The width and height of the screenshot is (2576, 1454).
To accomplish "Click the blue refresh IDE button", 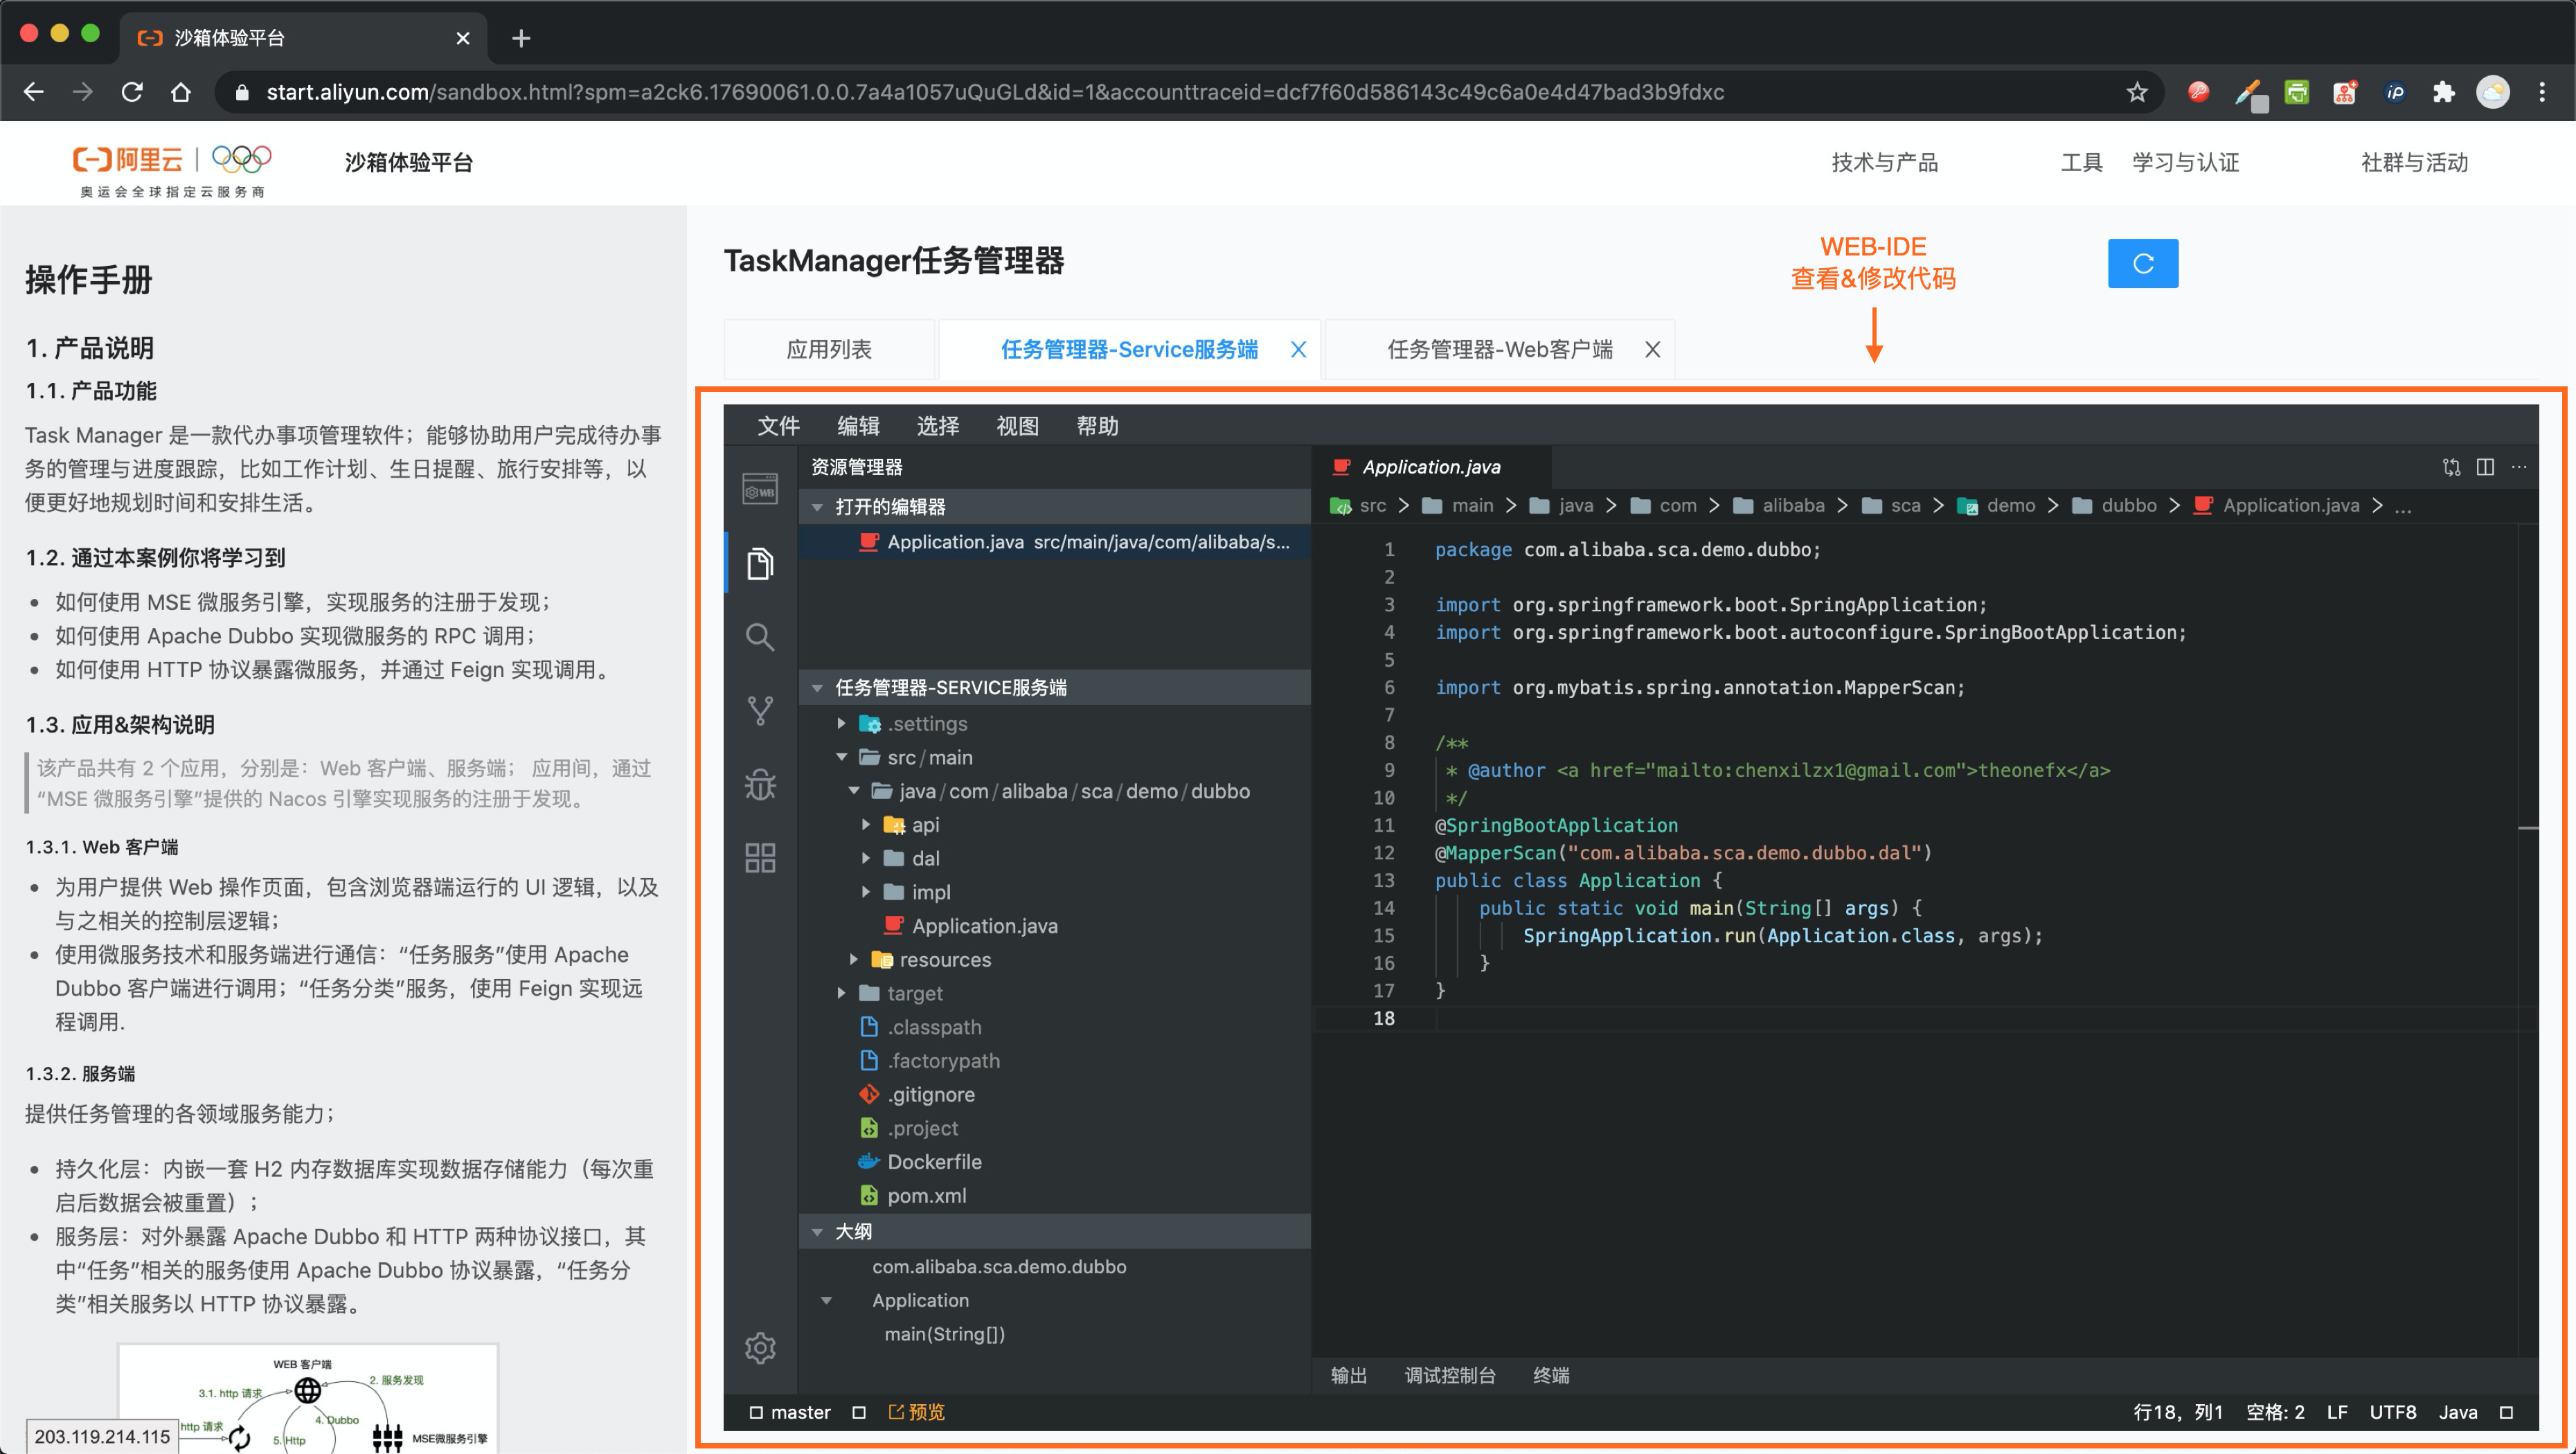I will pos(2142,263).
